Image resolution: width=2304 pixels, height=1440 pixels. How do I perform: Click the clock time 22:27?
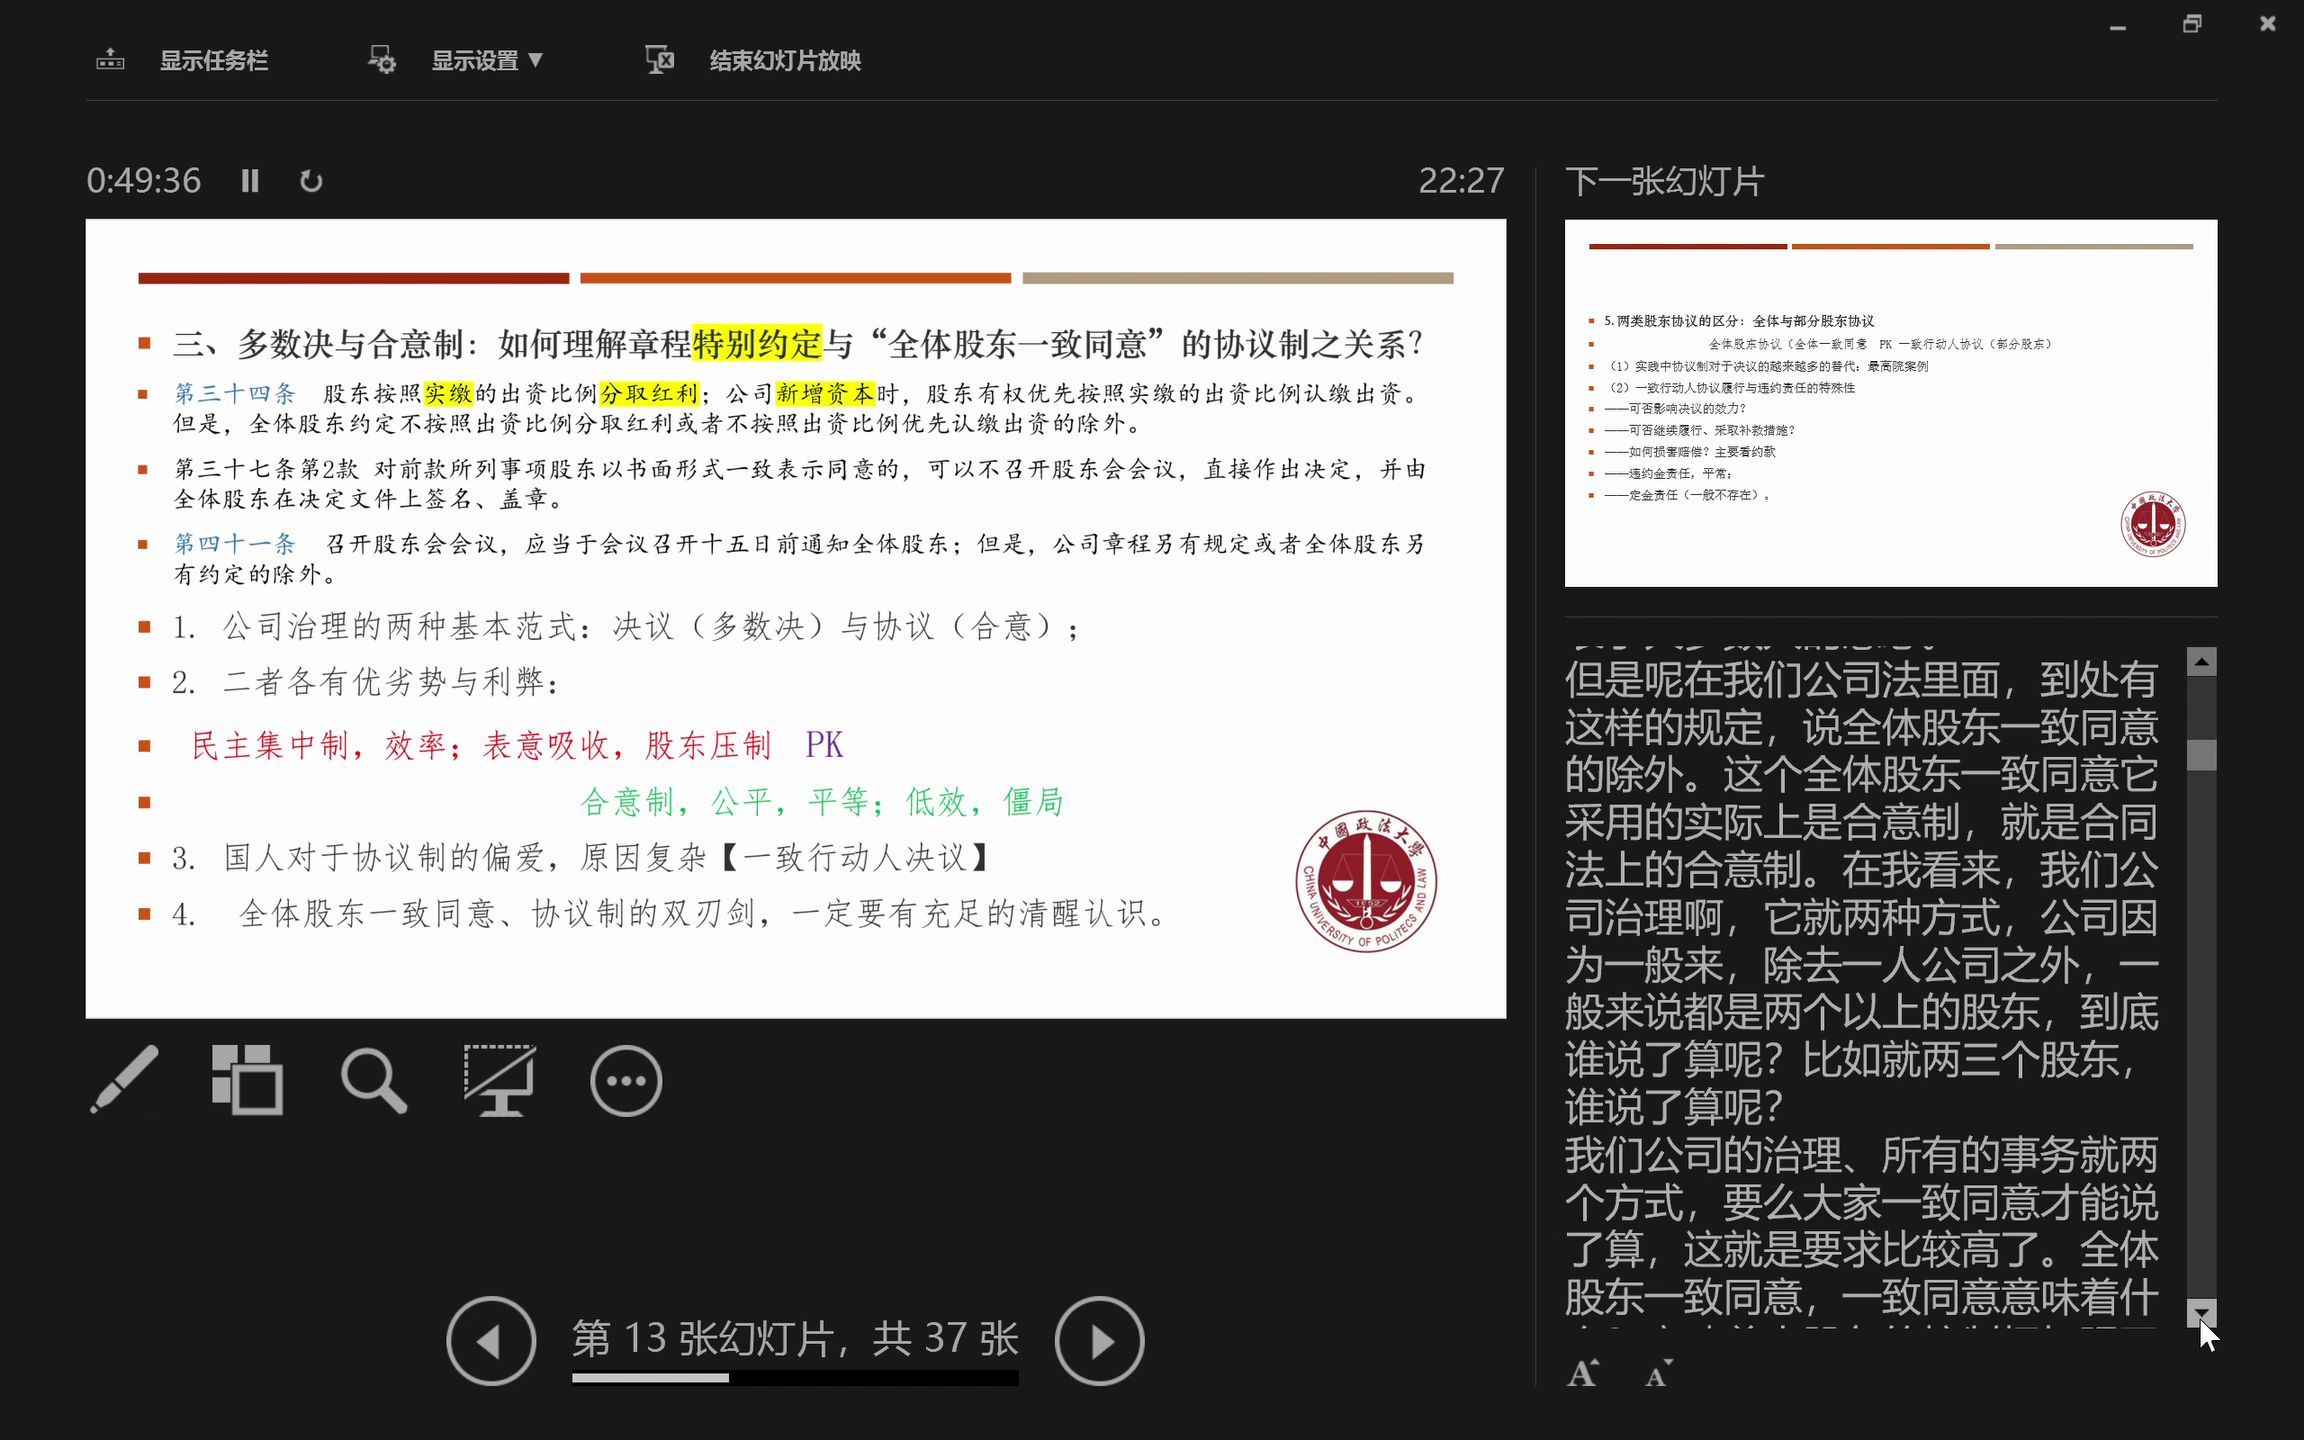[1461, 181]
